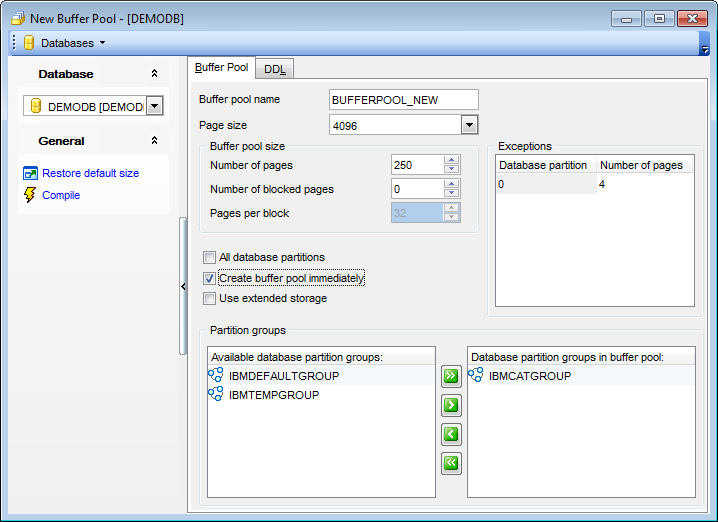Click Available database partition groups header
The height and width of the screenshot is (522, 718).
click(321, 357)
